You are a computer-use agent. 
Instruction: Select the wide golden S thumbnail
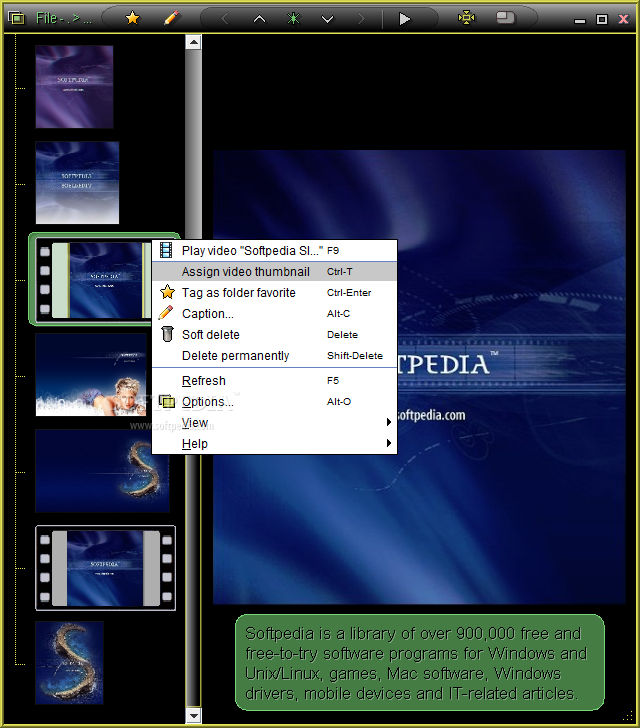pyautogui.click(x=103, y=471)
